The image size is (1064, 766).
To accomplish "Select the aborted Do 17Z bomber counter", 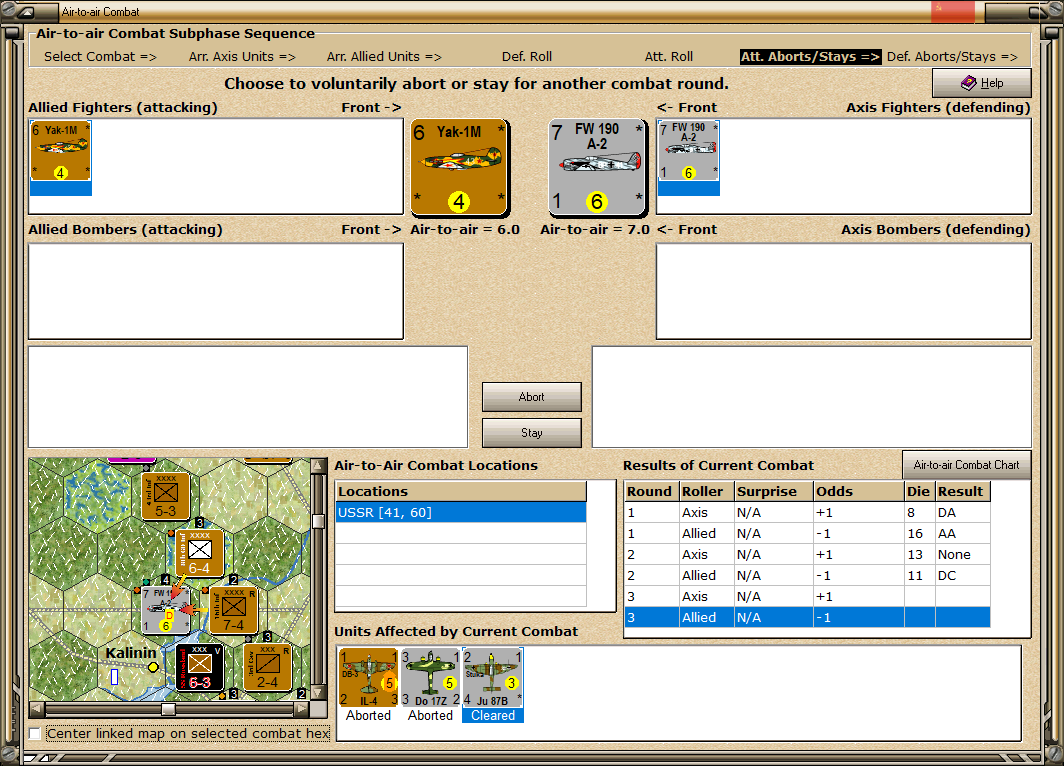I will point(431,678).
